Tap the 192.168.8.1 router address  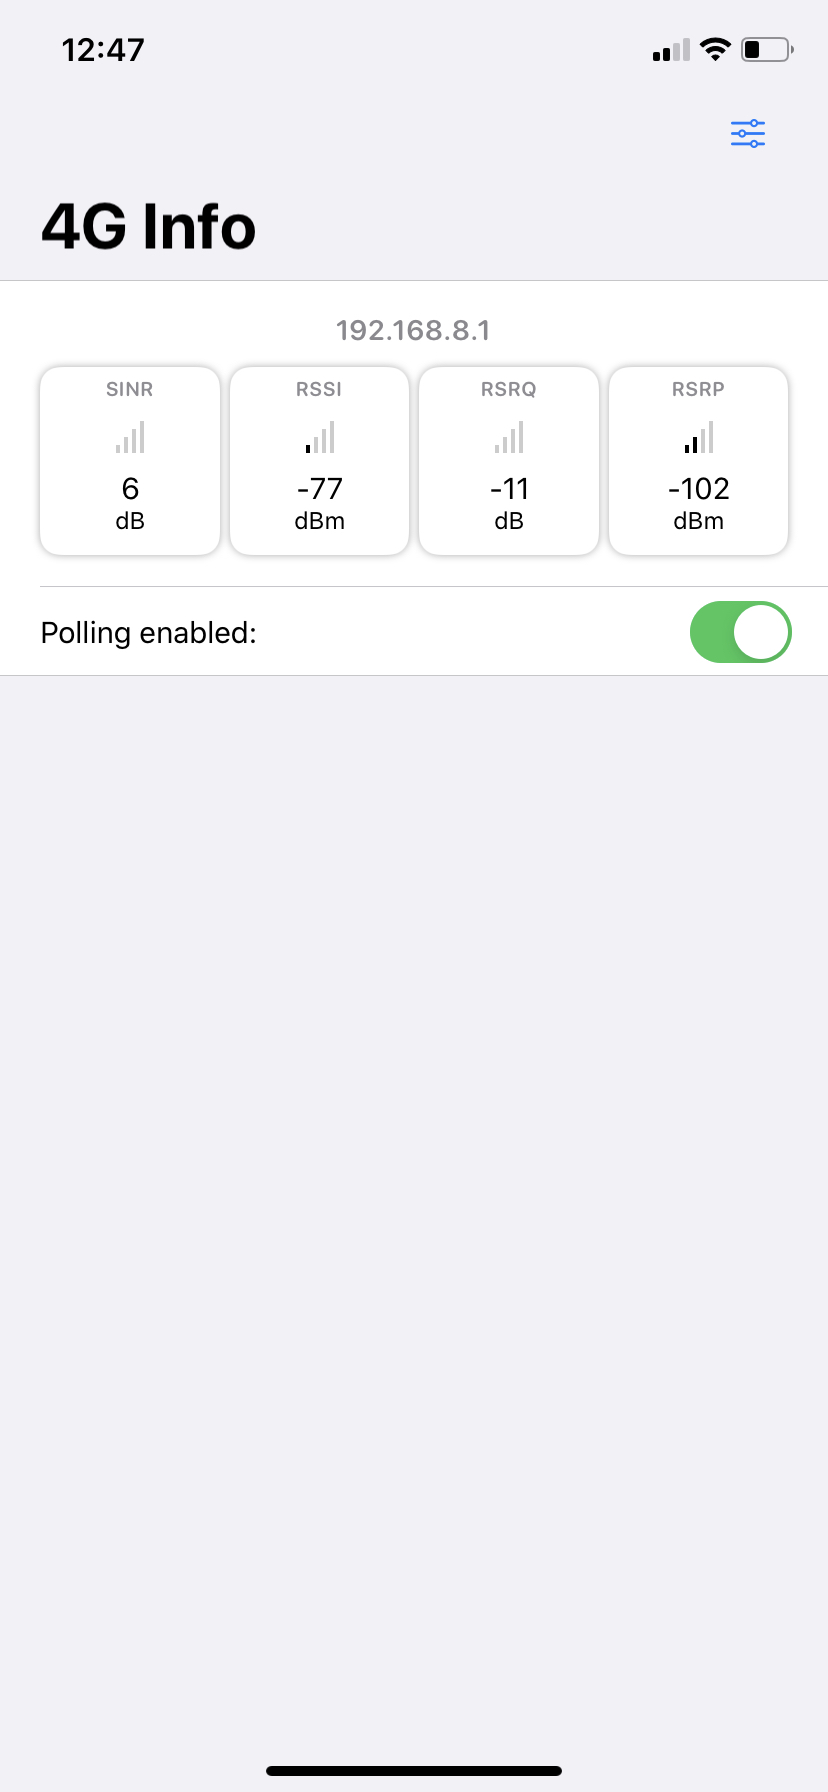tap(413, 330)
